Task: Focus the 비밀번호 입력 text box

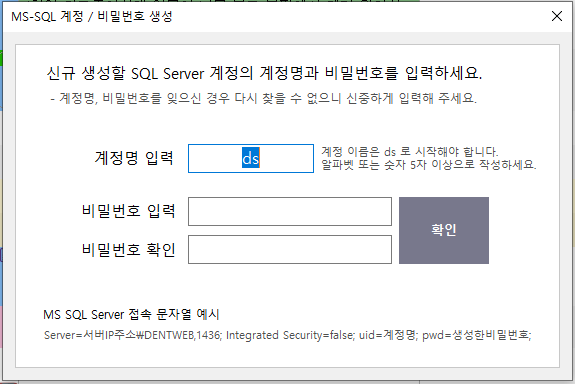Action: point(290,212)
